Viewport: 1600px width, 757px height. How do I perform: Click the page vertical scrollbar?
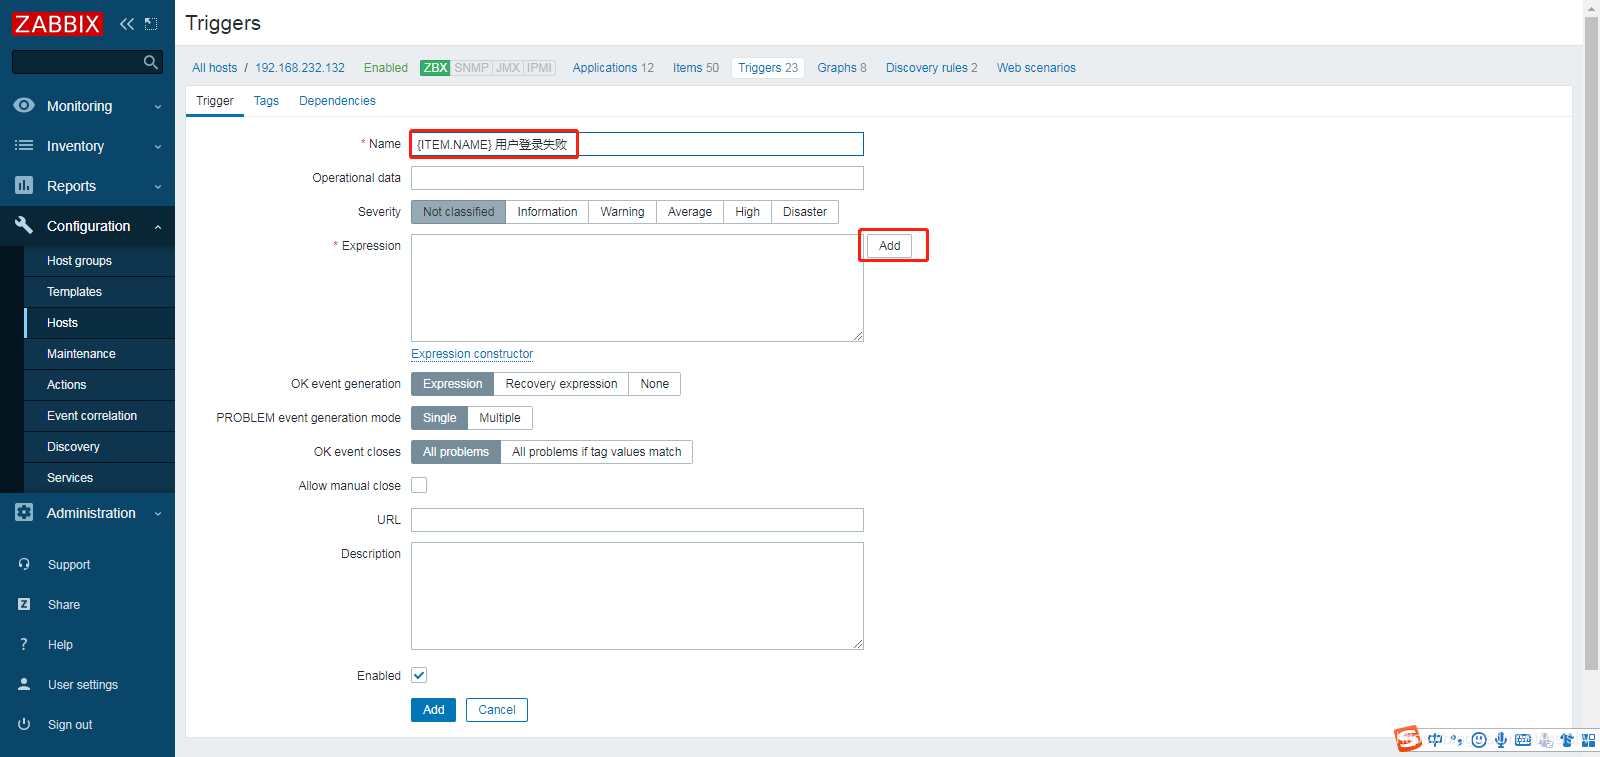pyautogui.click(x=1591, y=343)
